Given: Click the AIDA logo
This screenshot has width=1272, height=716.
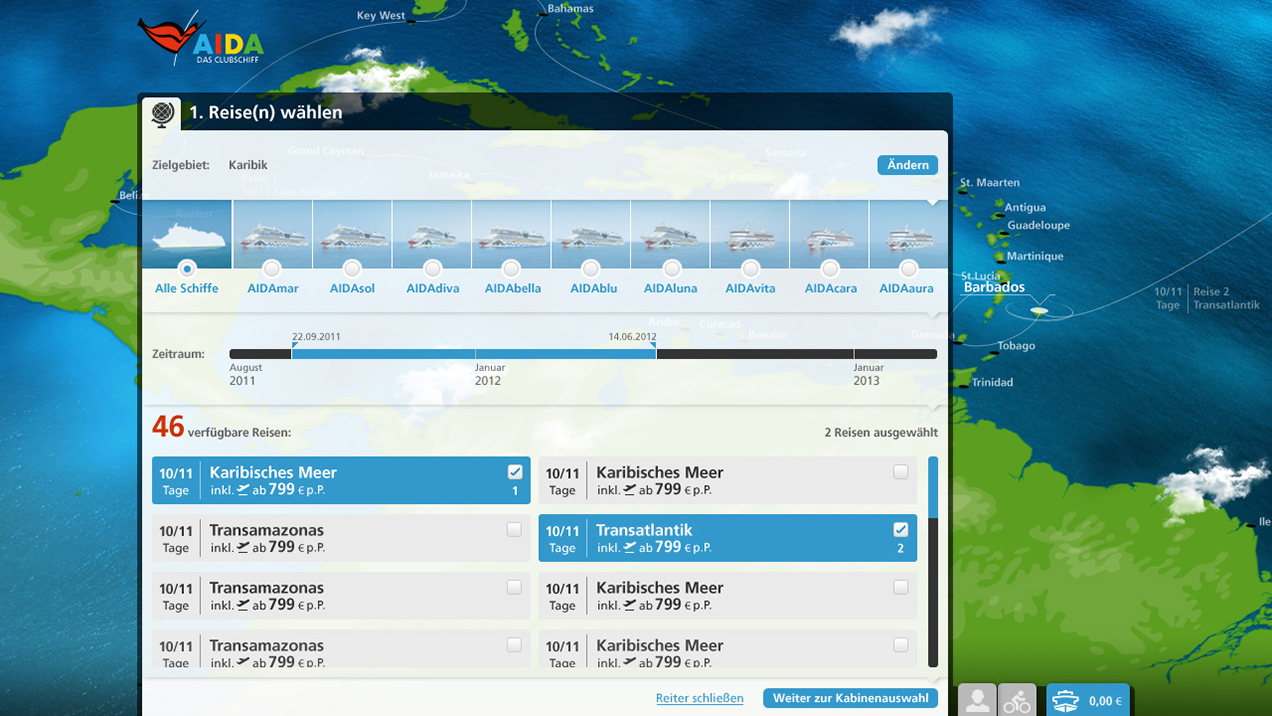Looking at the screenshot, I should click(x=201, y=40).
